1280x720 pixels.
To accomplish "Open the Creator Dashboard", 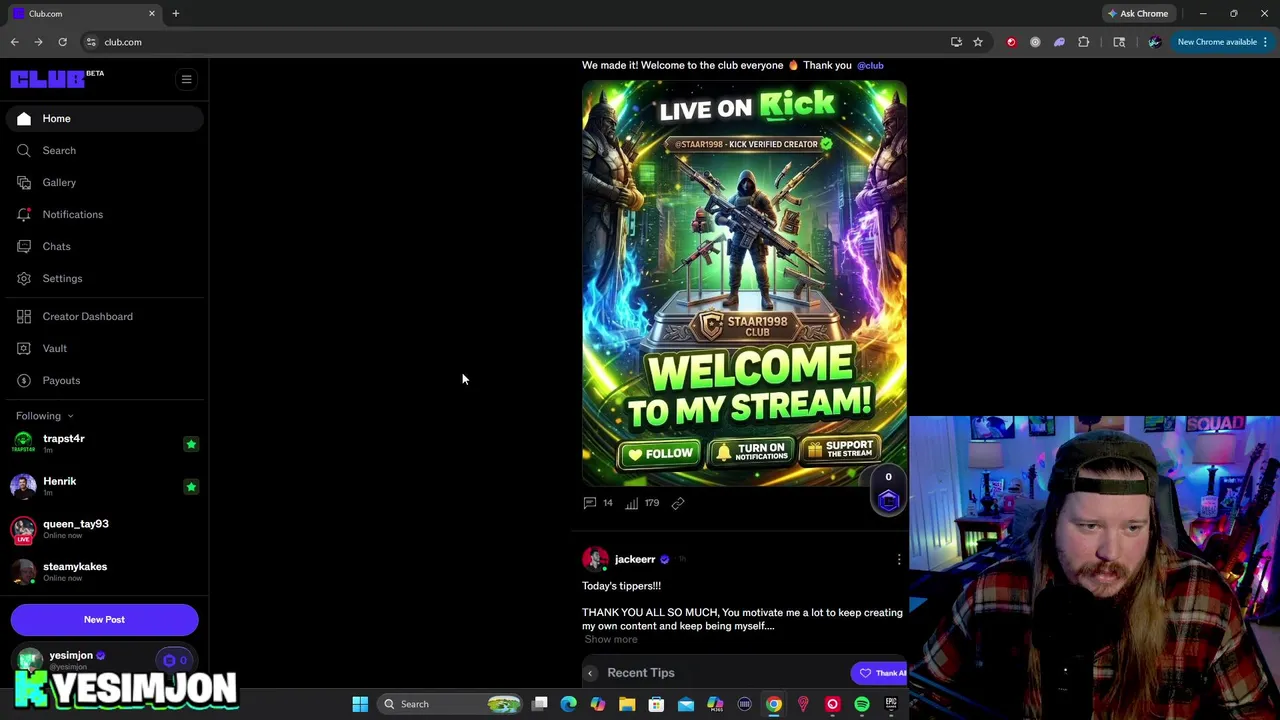I will (x=104, y=316).
